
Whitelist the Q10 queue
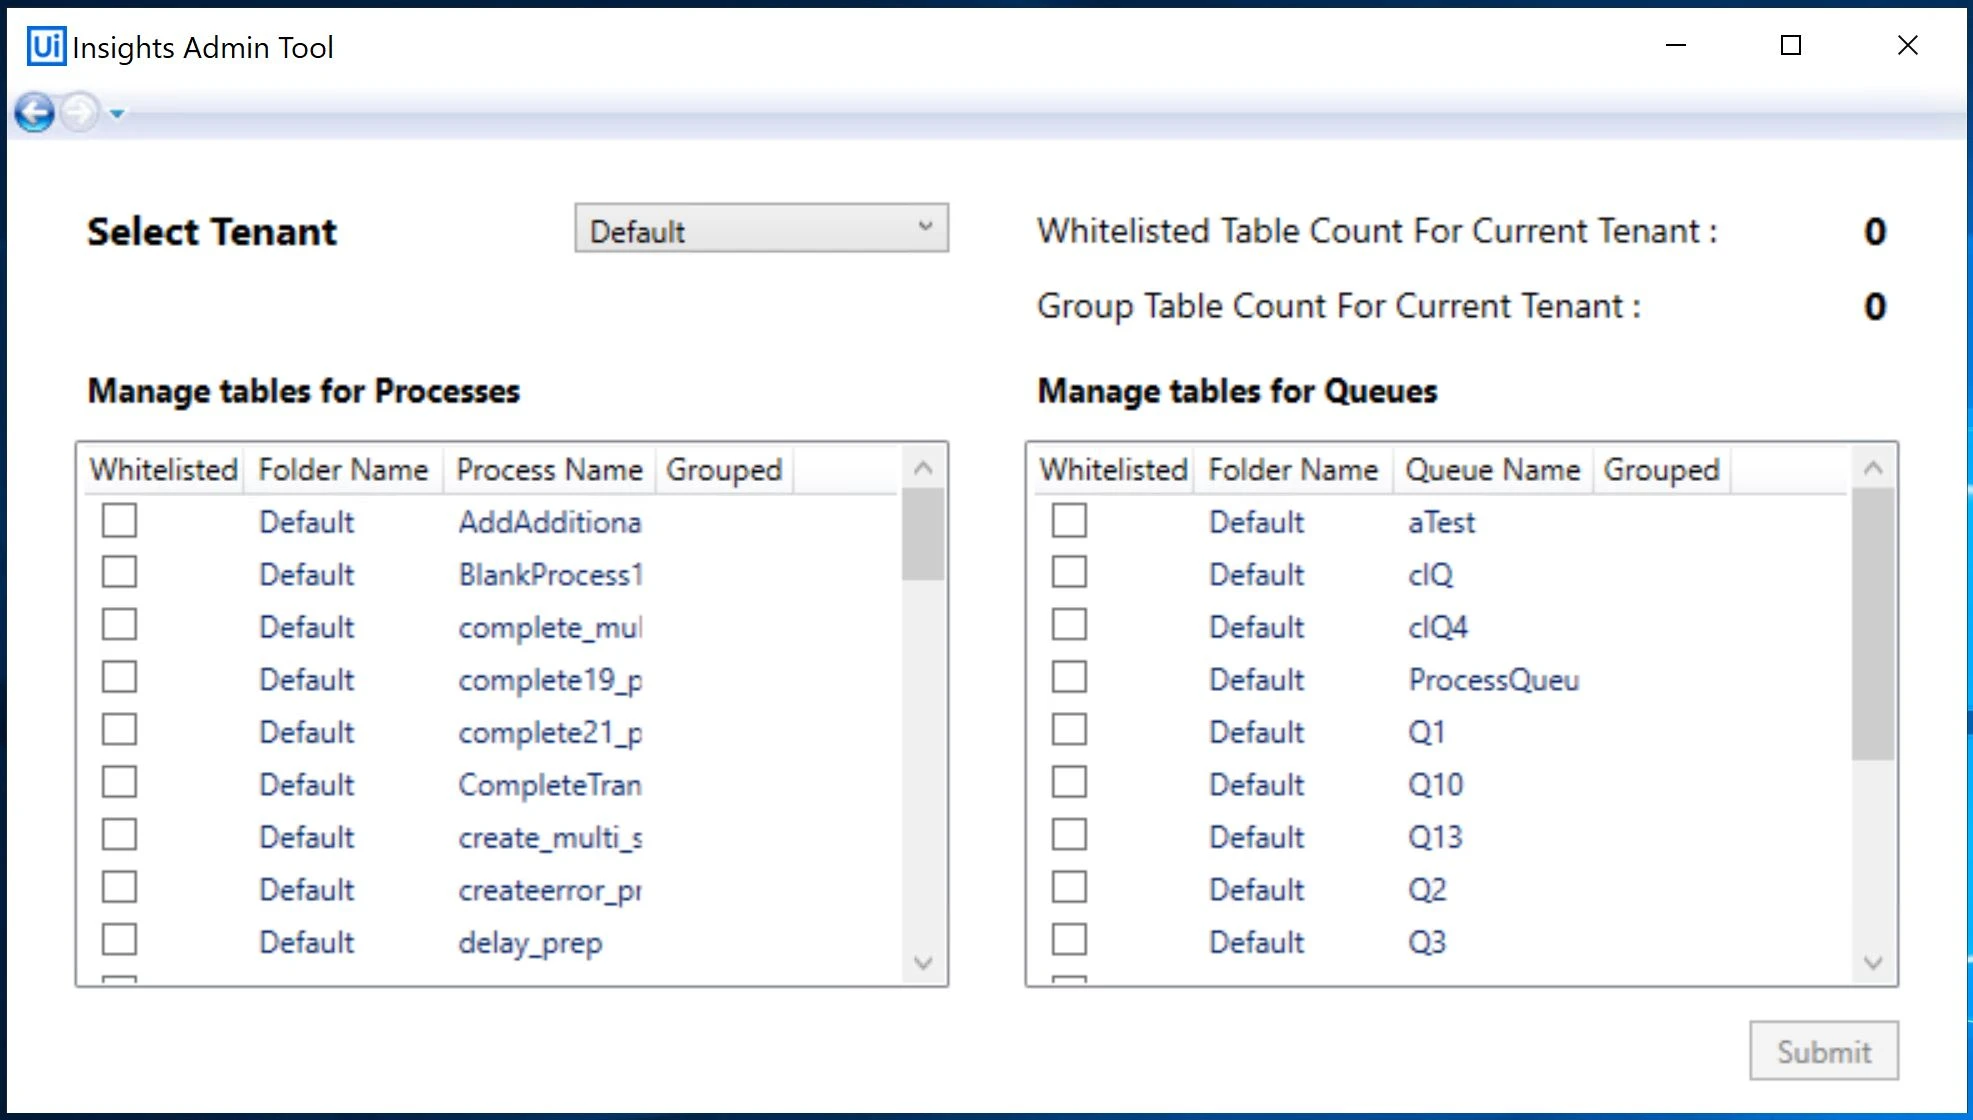pos(1069,783)
